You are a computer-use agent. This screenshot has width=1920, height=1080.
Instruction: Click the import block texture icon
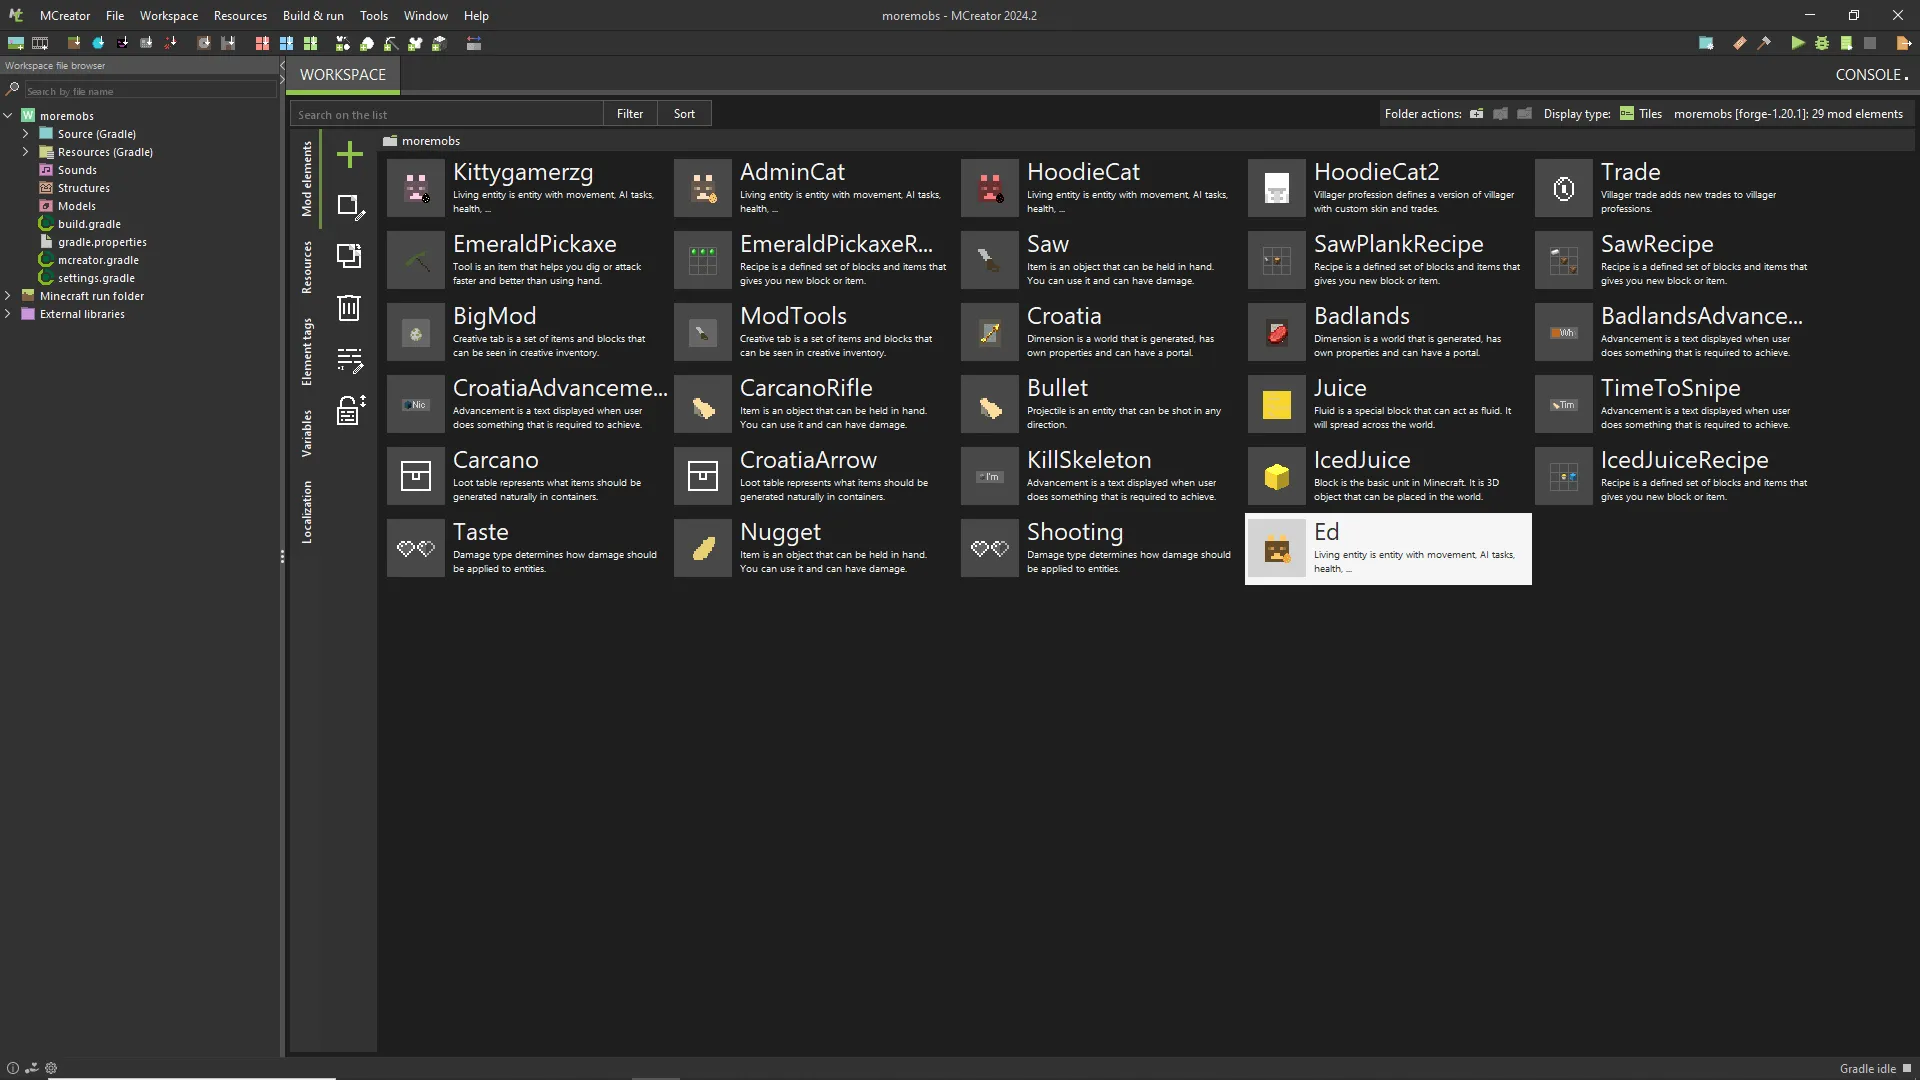pyautogui.click(x=74, y=43)
